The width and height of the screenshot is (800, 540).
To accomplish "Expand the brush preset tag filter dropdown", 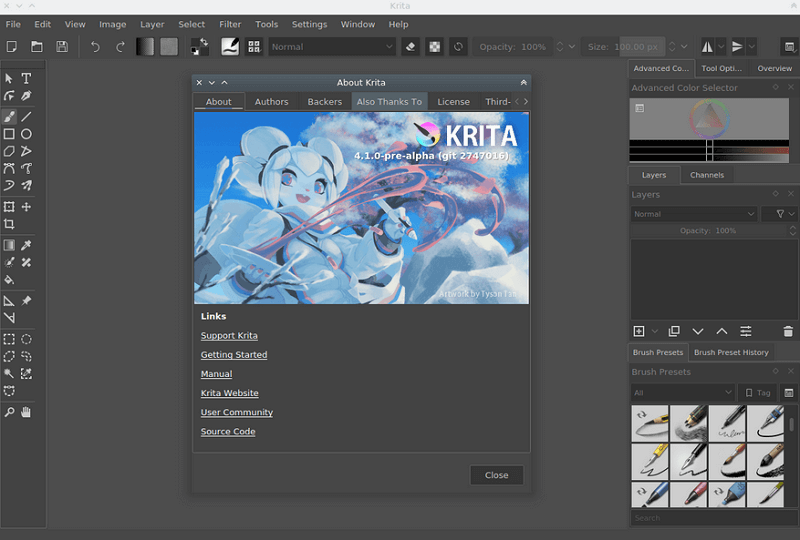I will [683, 393].
